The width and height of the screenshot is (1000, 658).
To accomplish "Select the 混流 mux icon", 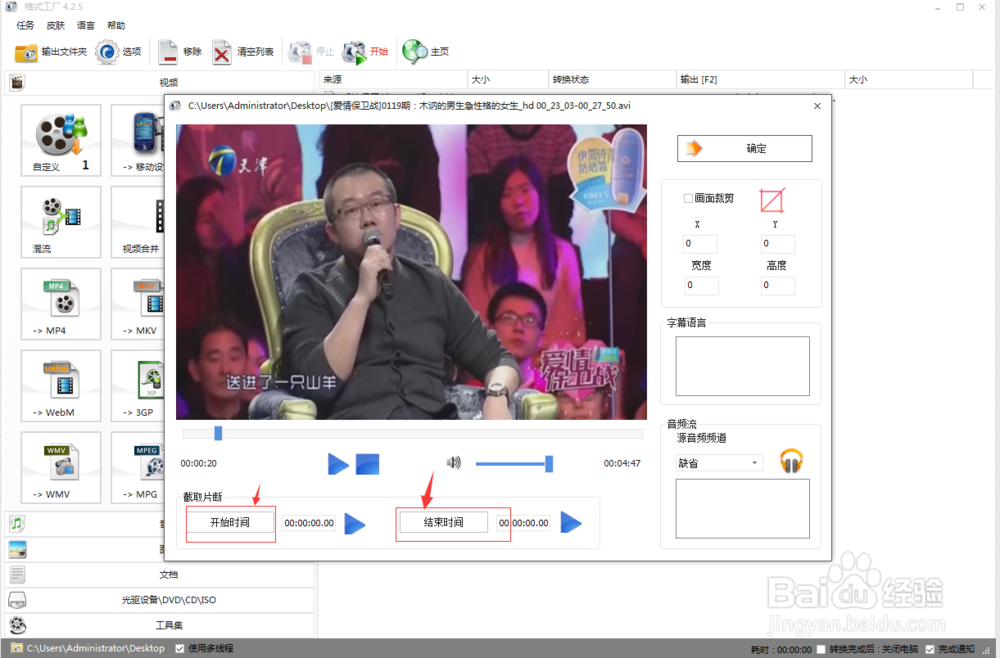I will click(61, 221).
